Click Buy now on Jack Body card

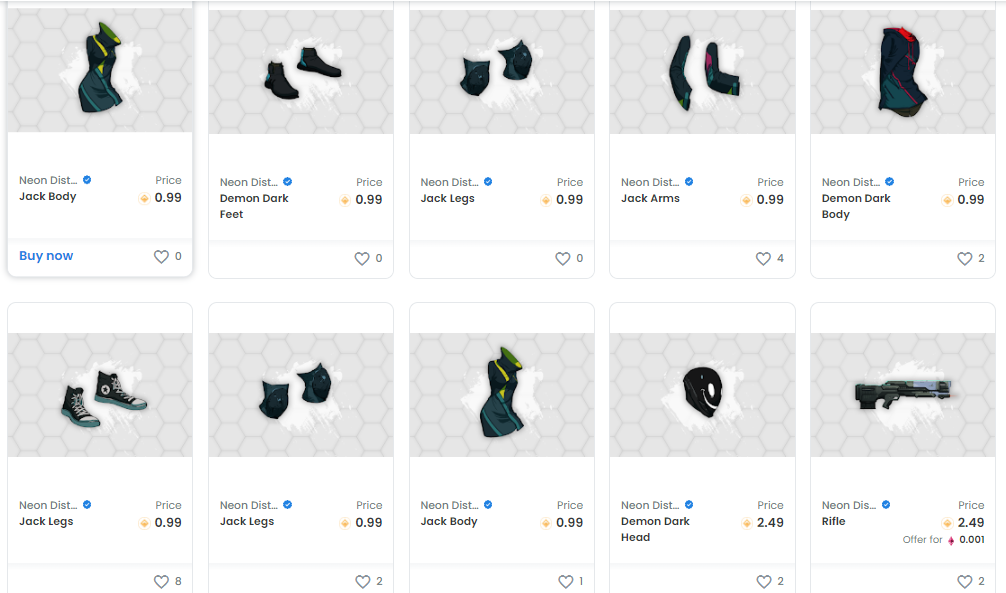[x=46, y=255]
